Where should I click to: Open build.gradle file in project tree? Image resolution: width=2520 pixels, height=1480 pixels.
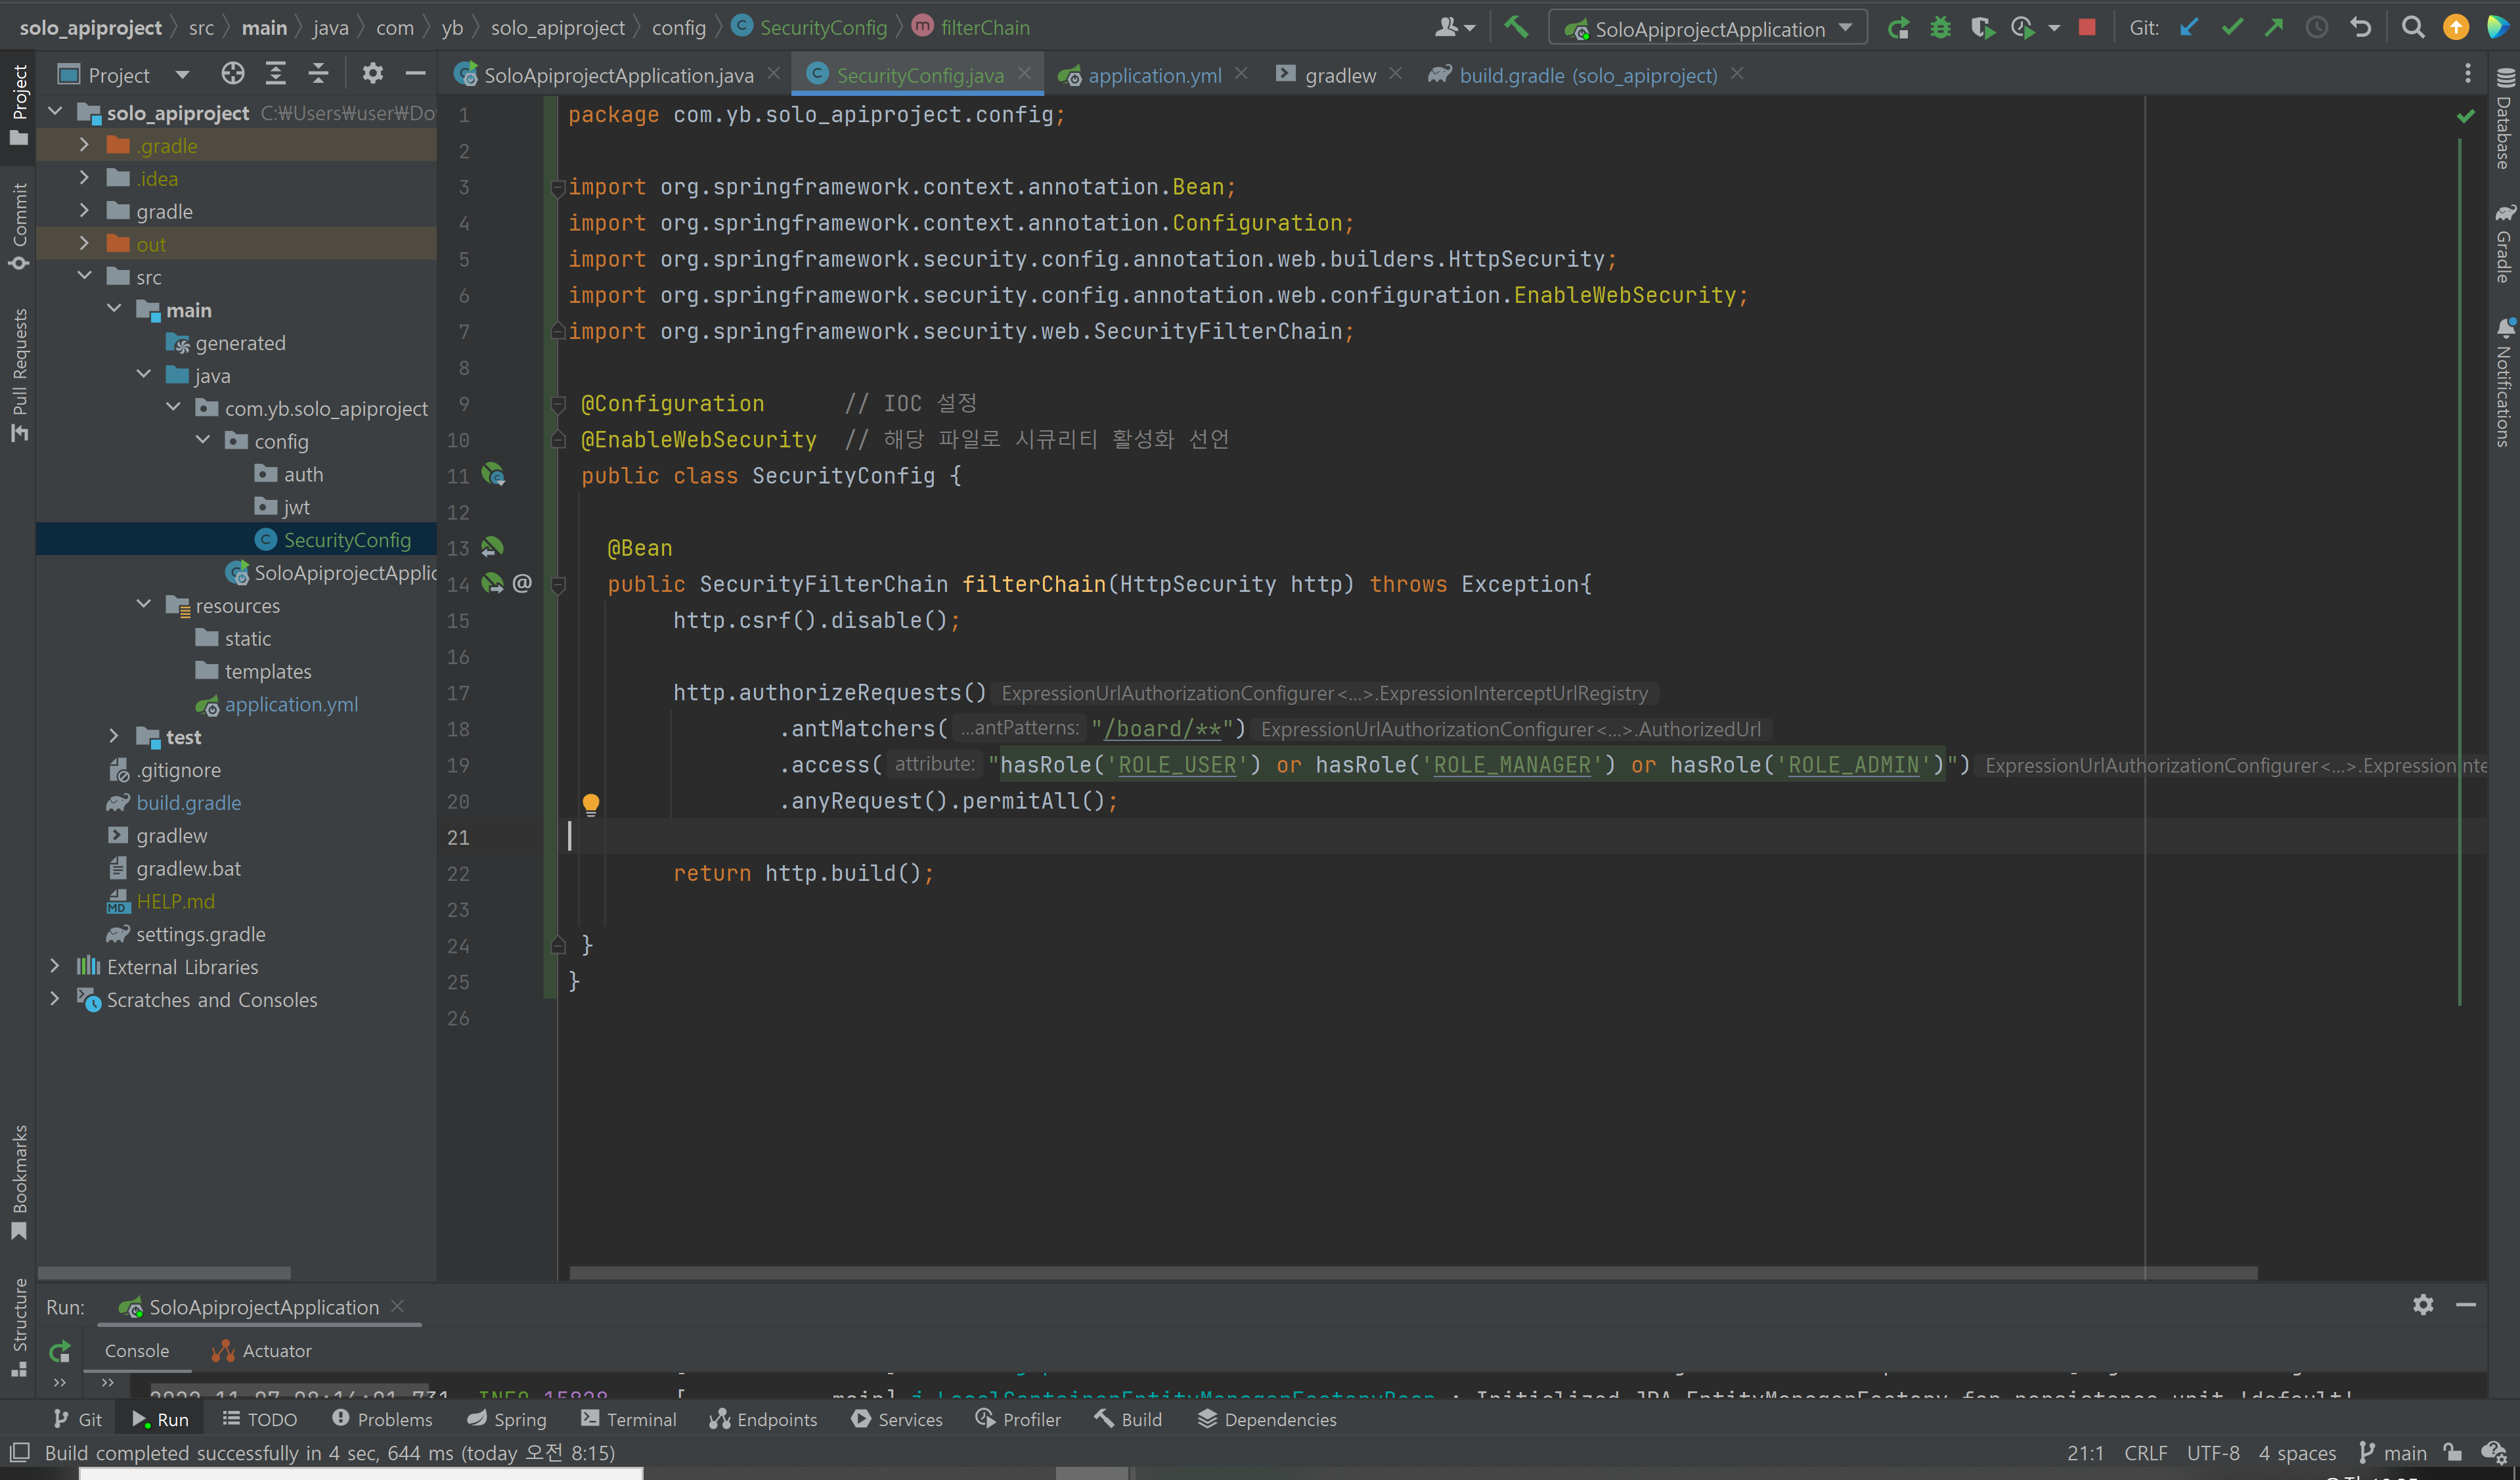(188, 802)
